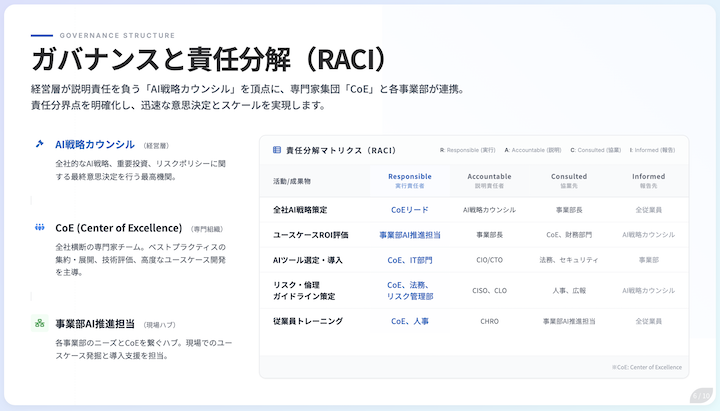
Task: Click the CoE description starting 全社横断の専門家チーム
Action: pyautogui.click(x=141, y=260)
